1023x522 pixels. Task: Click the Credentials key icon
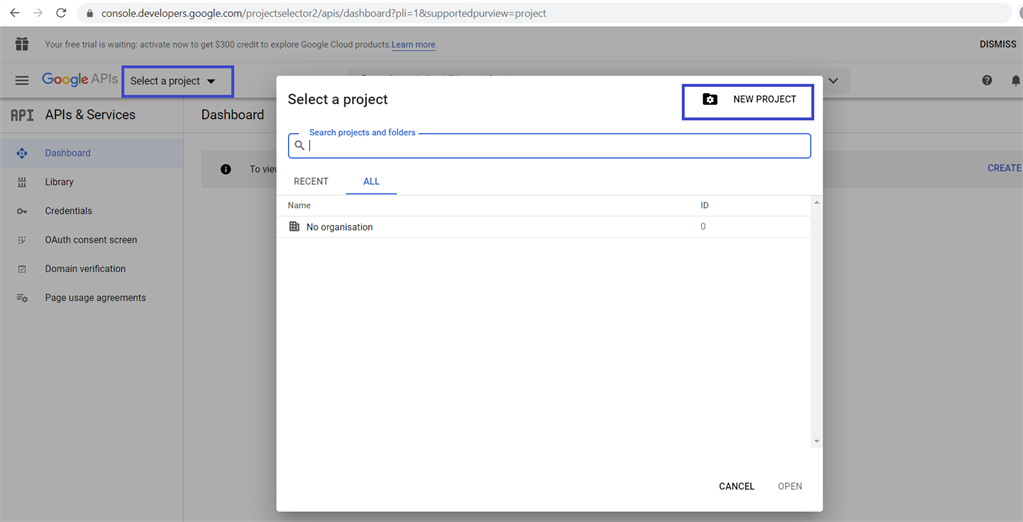point(22,211)
